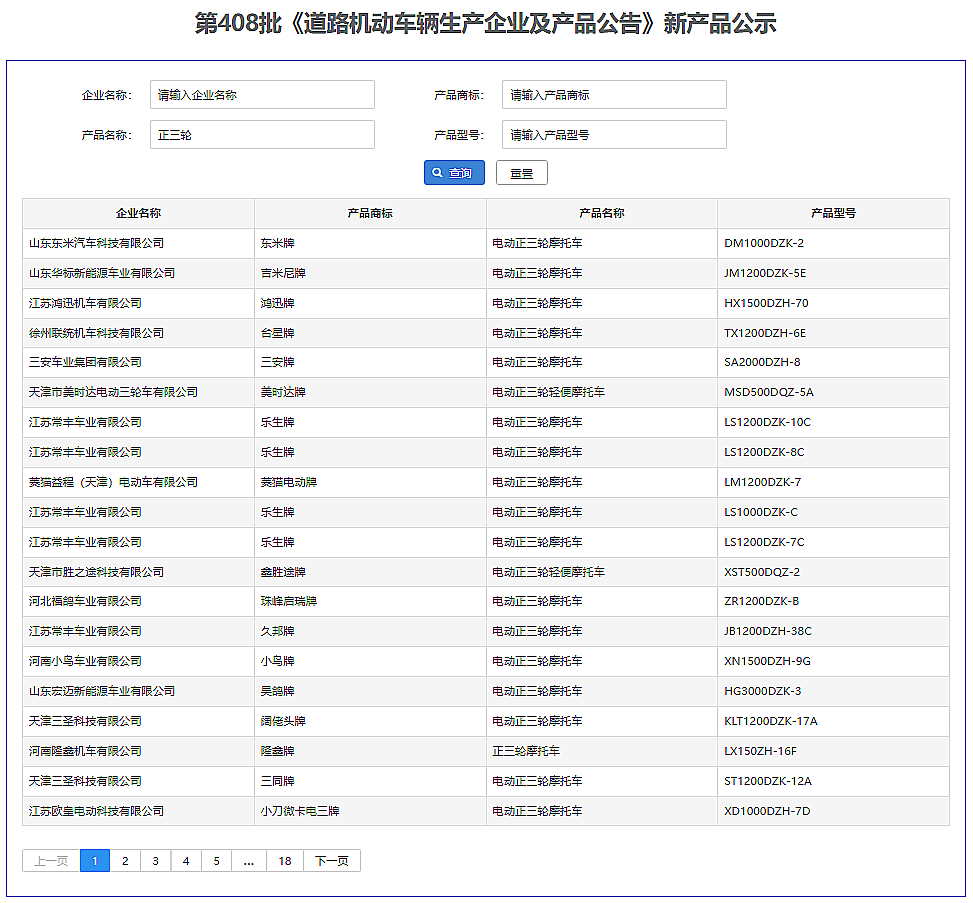Click trademark 久邦牌
Image resolution: width=973 pixels, height=903 pixels.
click(277, 631)
